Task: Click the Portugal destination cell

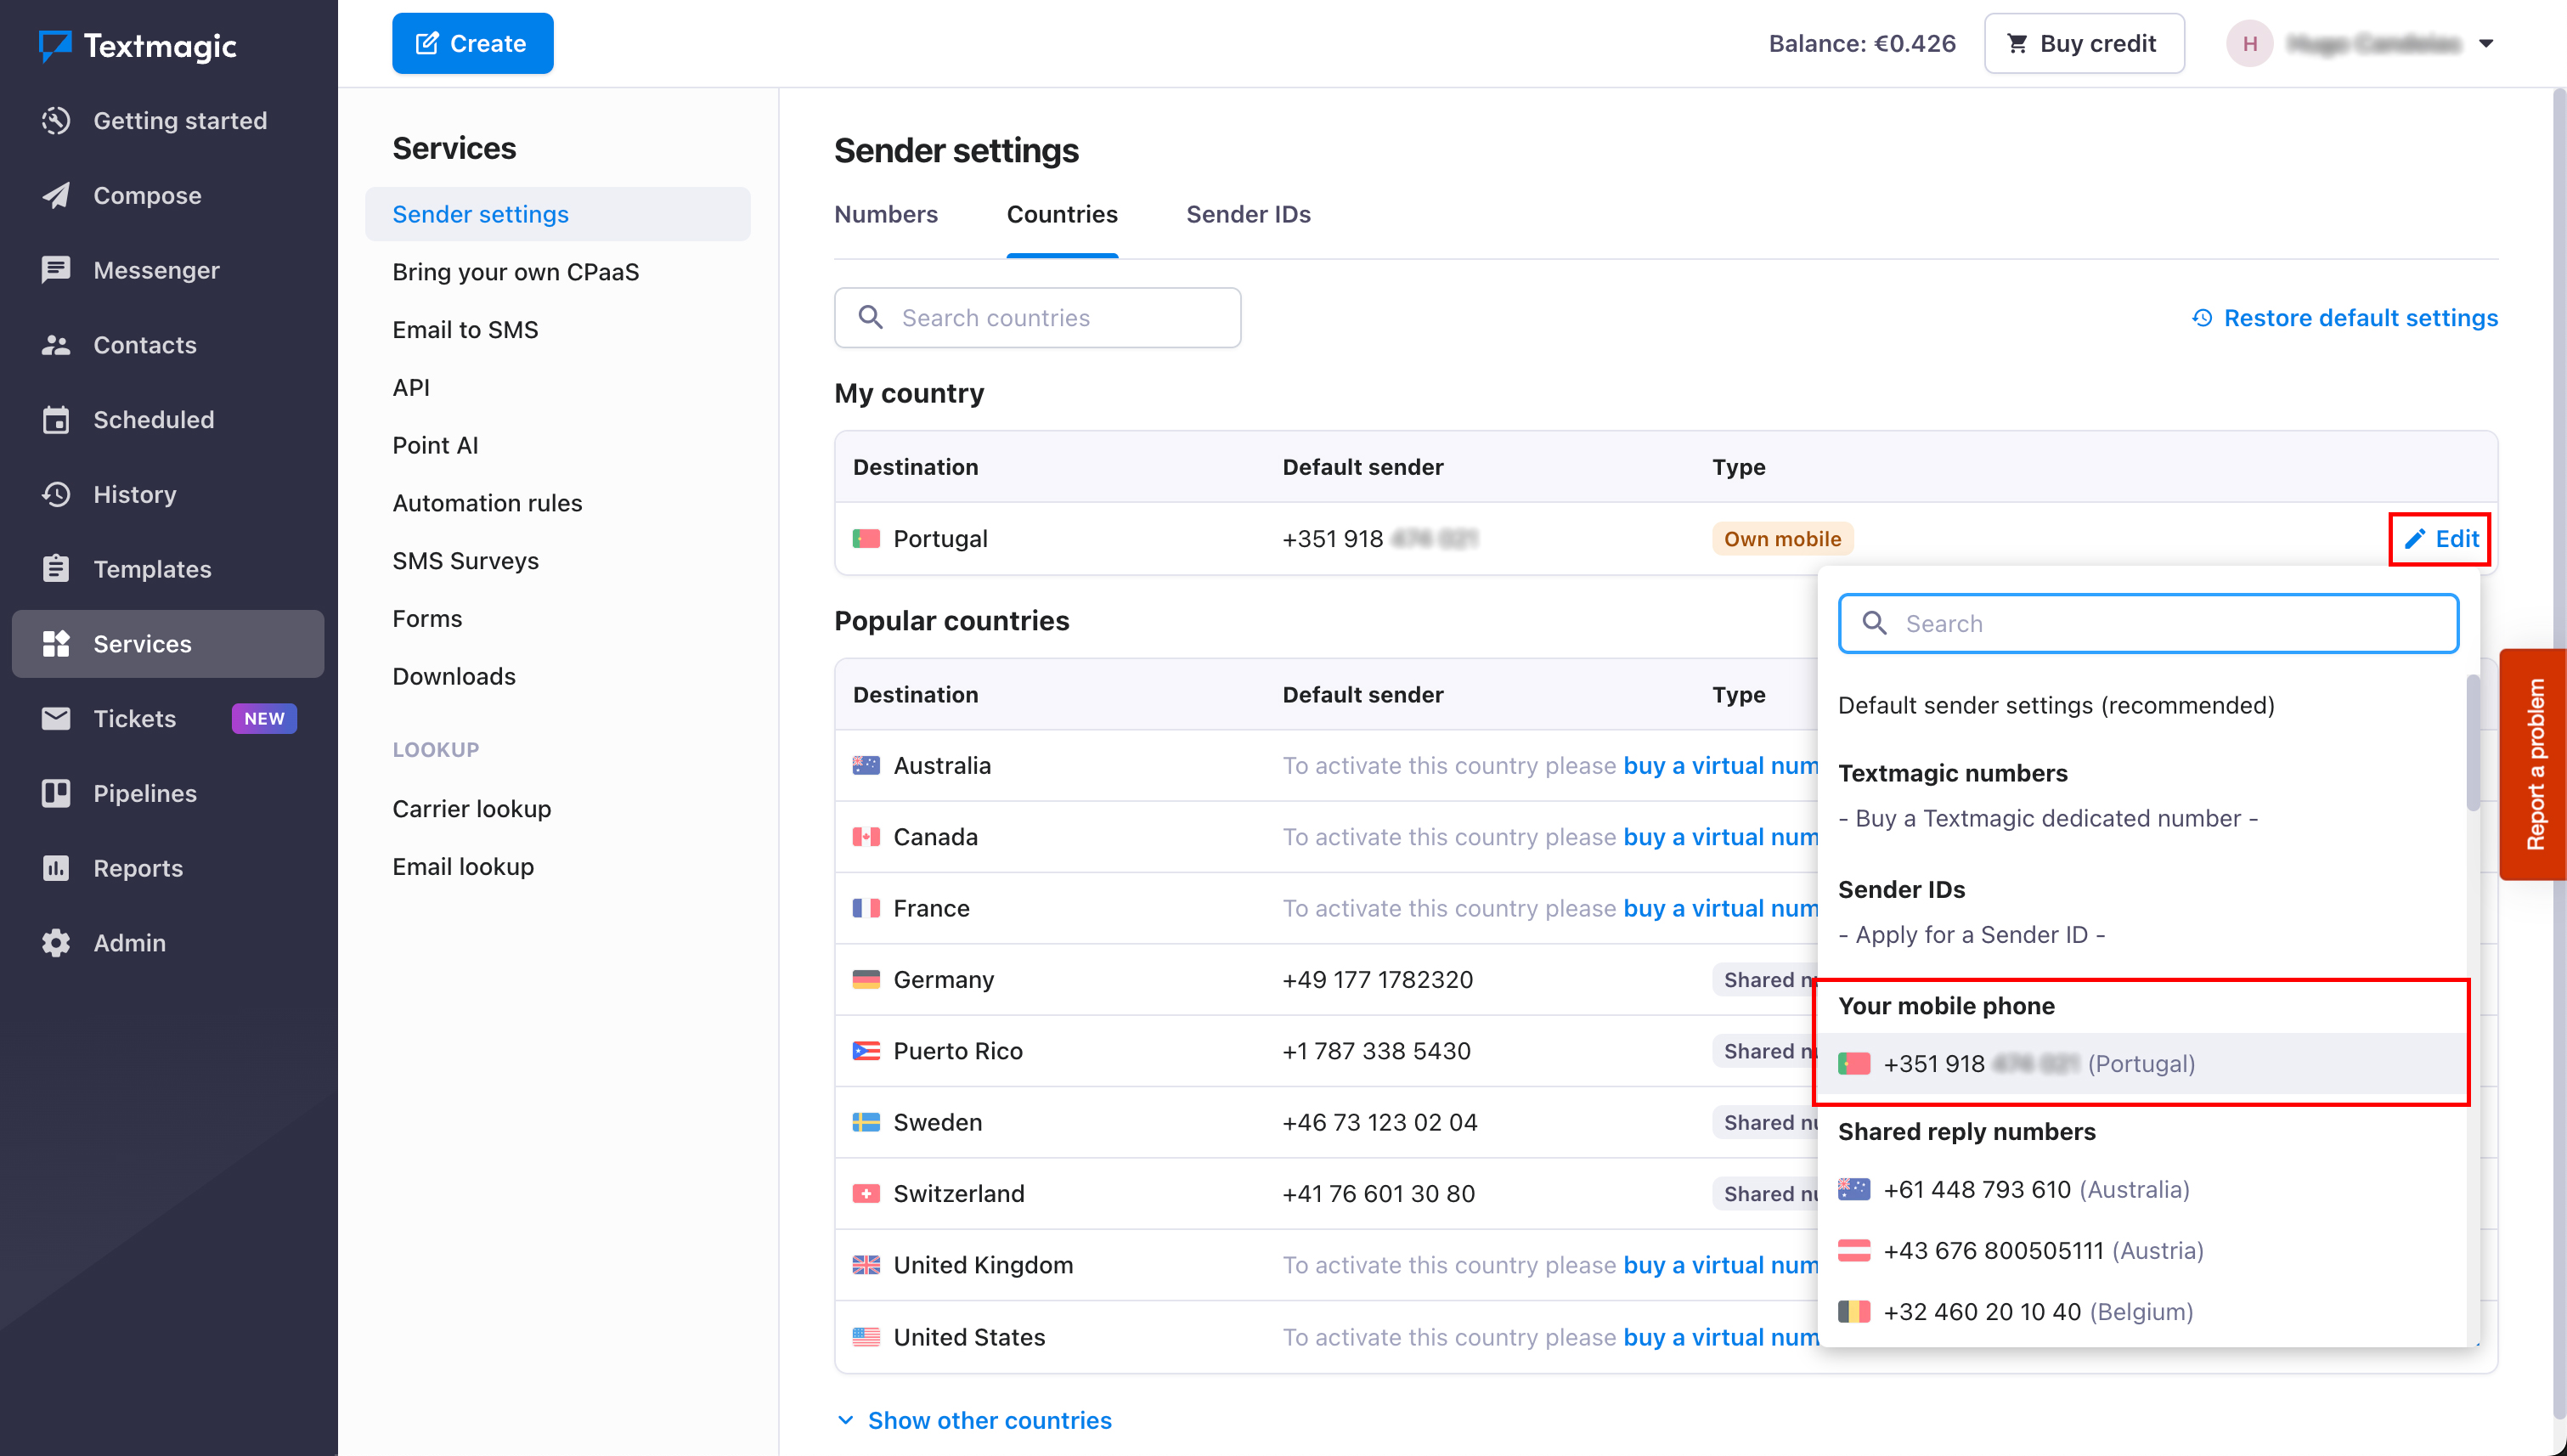Action: [920, 539]
